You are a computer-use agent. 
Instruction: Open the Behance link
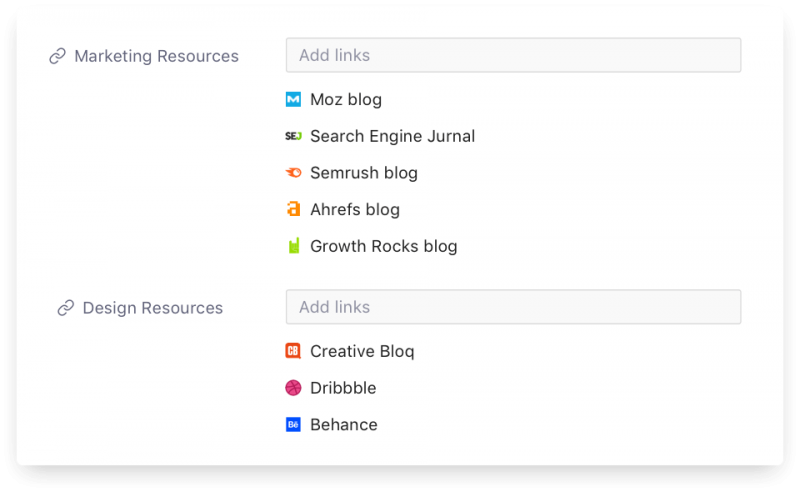(344, 425)
